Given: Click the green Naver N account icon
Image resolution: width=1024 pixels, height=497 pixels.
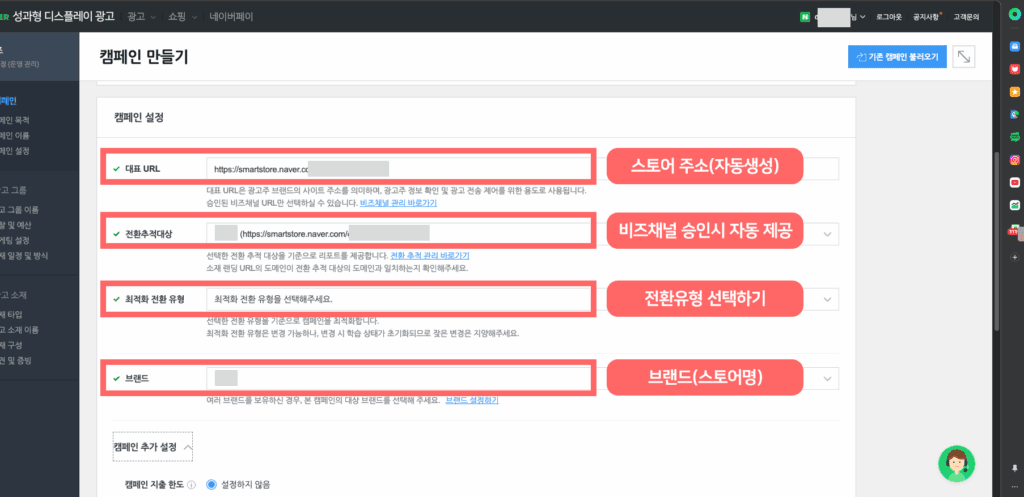Looking at the screenshot, I should coord(804,17).
